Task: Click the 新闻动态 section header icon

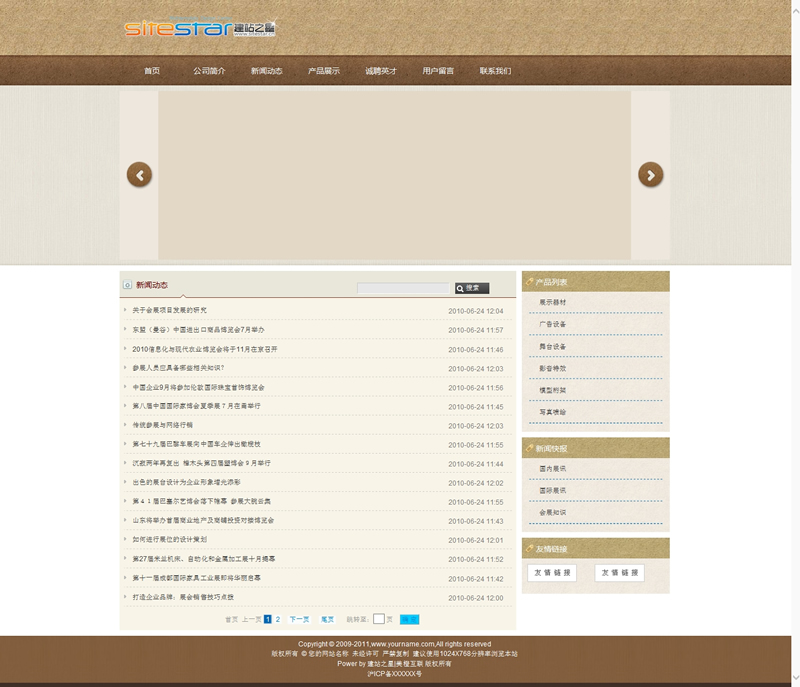Action: (127, 285)
